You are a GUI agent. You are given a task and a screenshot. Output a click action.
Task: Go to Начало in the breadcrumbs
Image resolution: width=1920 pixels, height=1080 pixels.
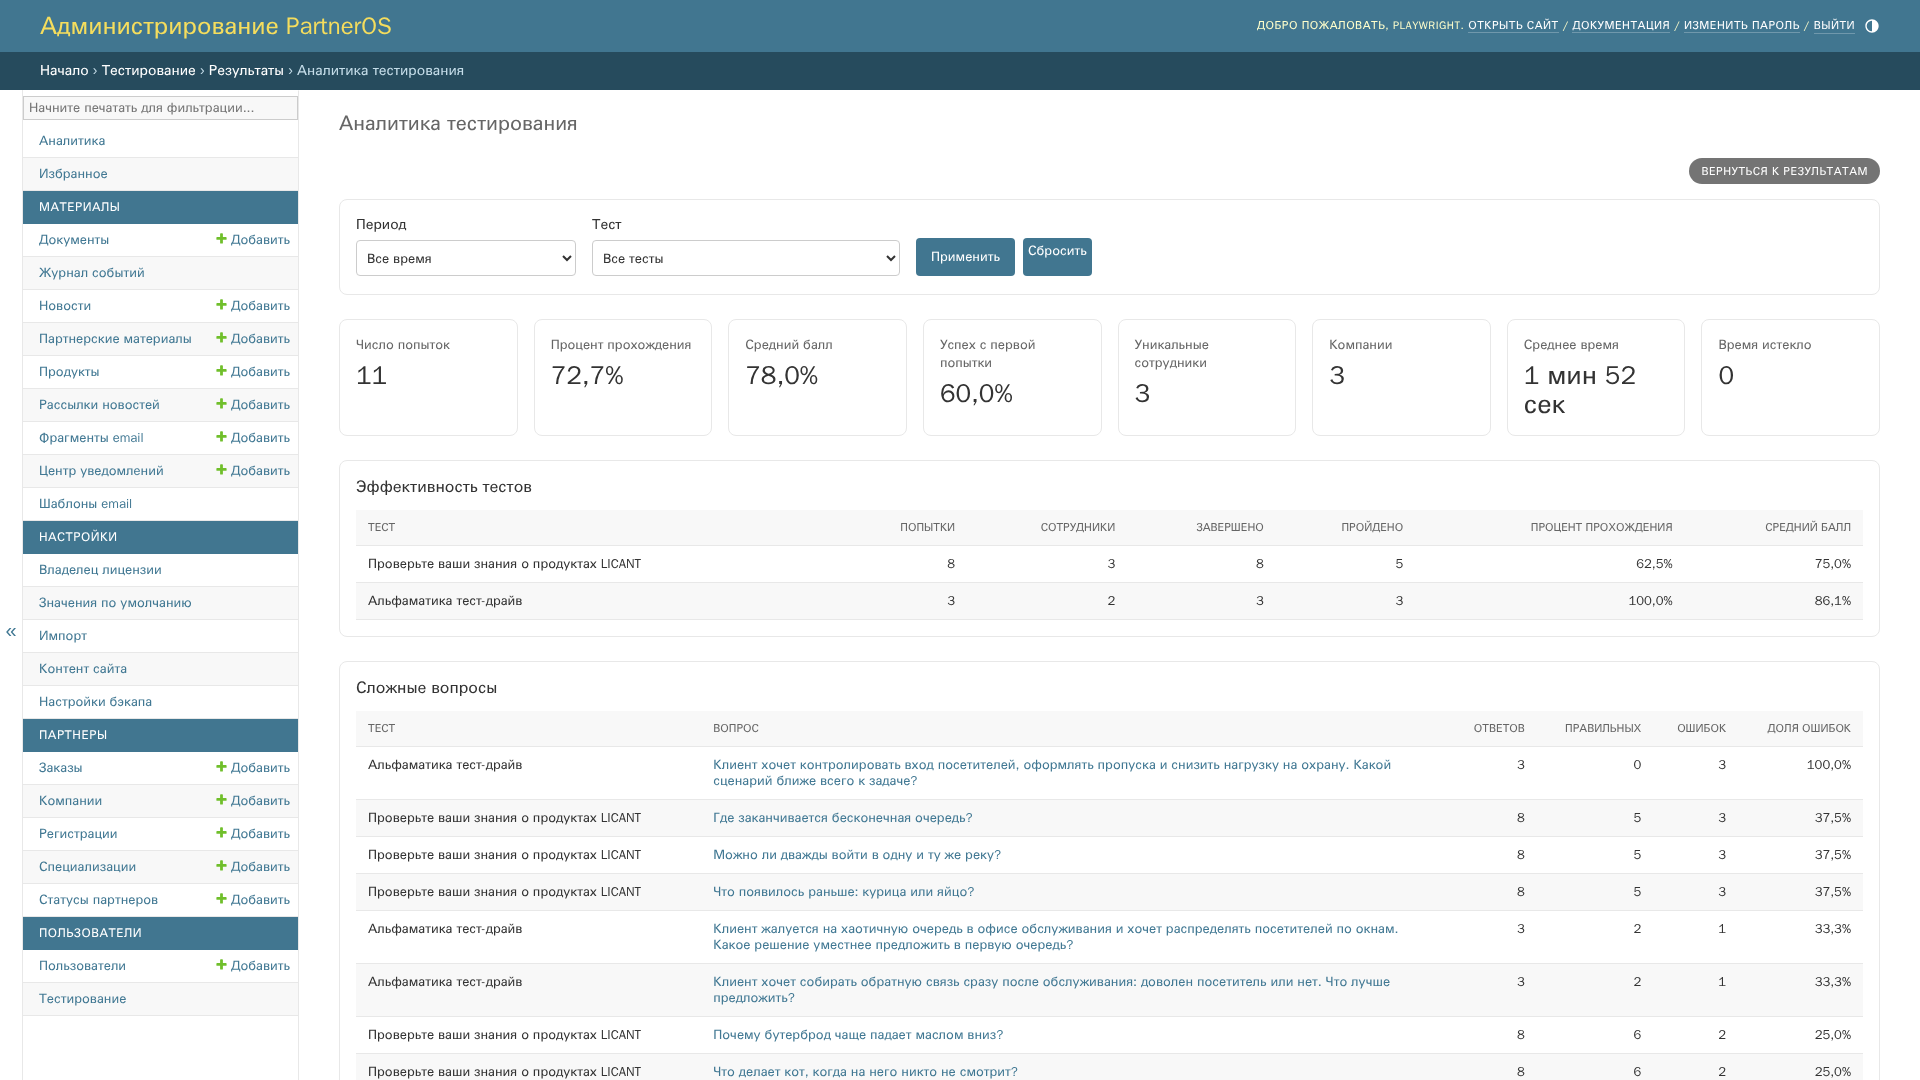64,71
